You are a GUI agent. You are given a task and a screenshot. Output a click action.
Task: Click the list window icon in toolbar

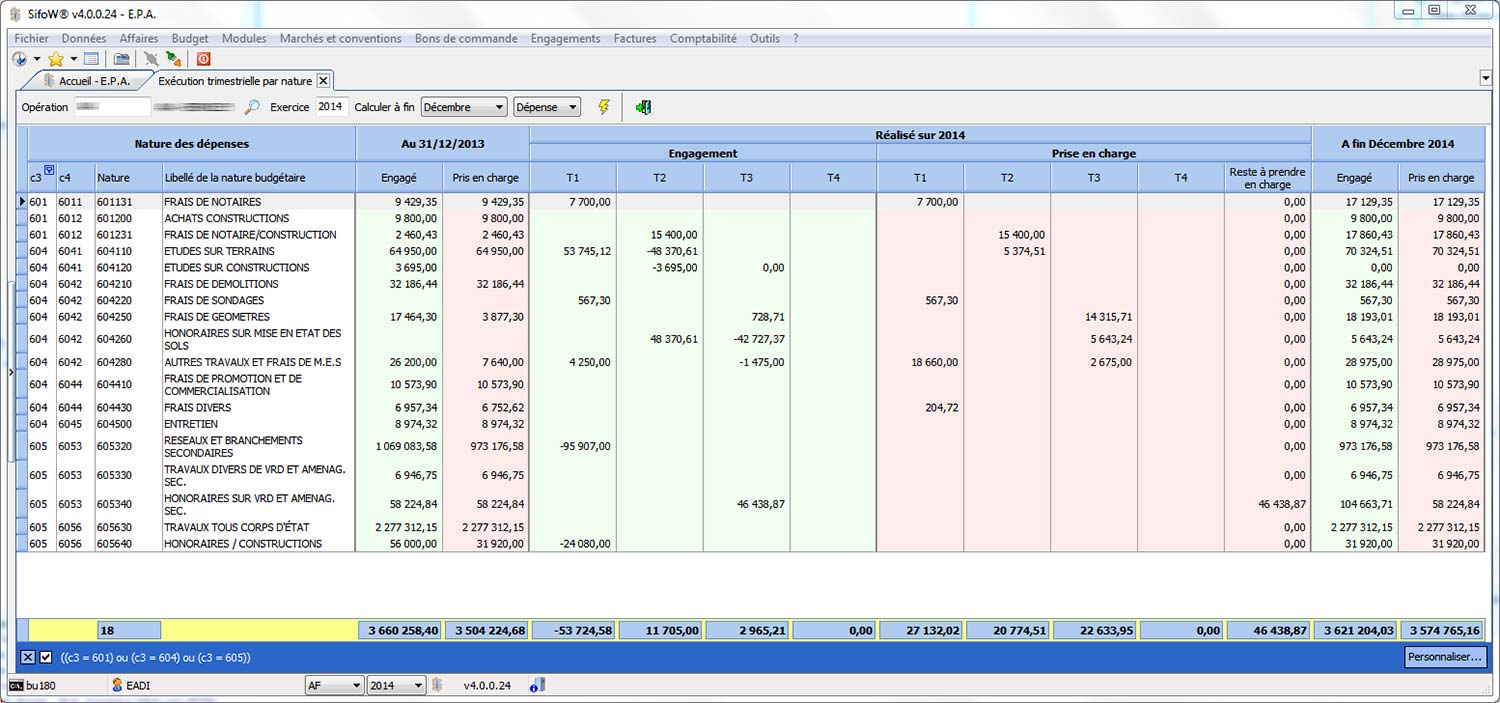click(x=91, y=59)
